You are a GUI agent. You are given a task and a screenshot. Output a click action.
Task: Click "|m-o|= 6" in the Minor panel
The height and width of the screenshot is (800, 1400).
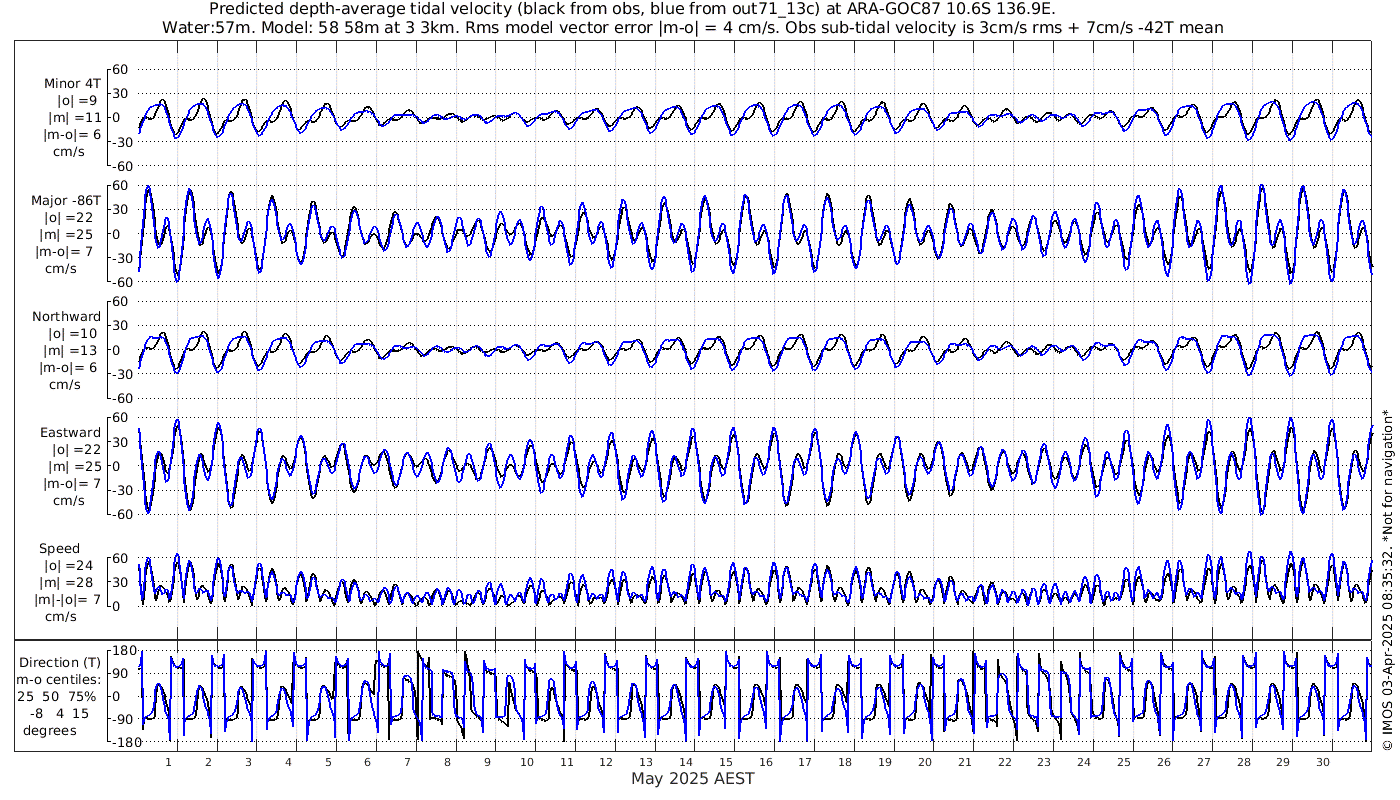(x=70, y=135)
